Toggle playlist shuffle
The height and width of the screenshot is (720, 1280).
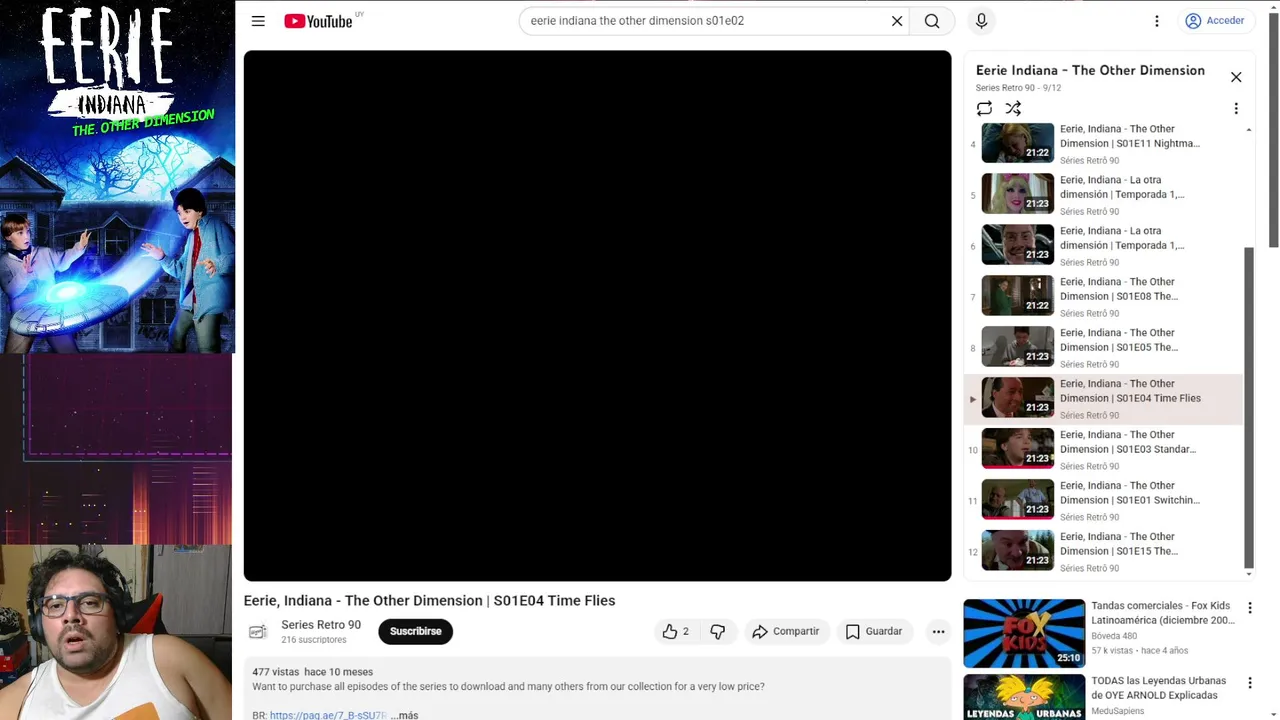click(x=1013, y=108)
